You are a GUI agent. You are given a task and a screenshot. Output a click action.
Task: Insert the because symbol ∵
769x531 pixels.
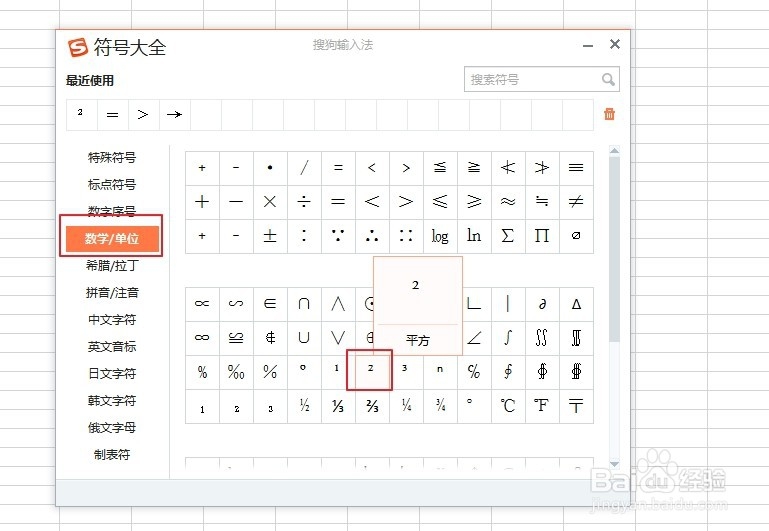tap(338, 236)
